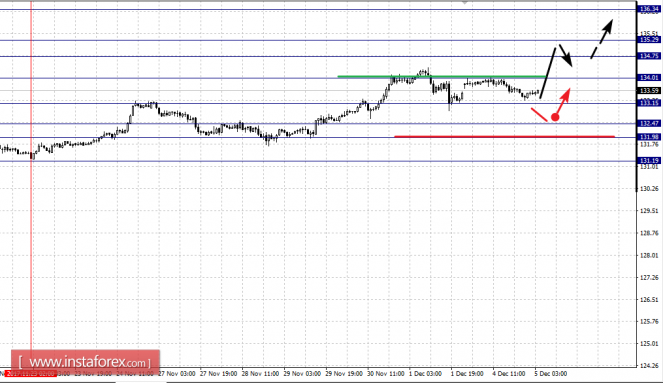The width and height of the screenshot is (663, 383).
Task: Click the 126.51 value on price axis
Action: [x=650, y=299]
